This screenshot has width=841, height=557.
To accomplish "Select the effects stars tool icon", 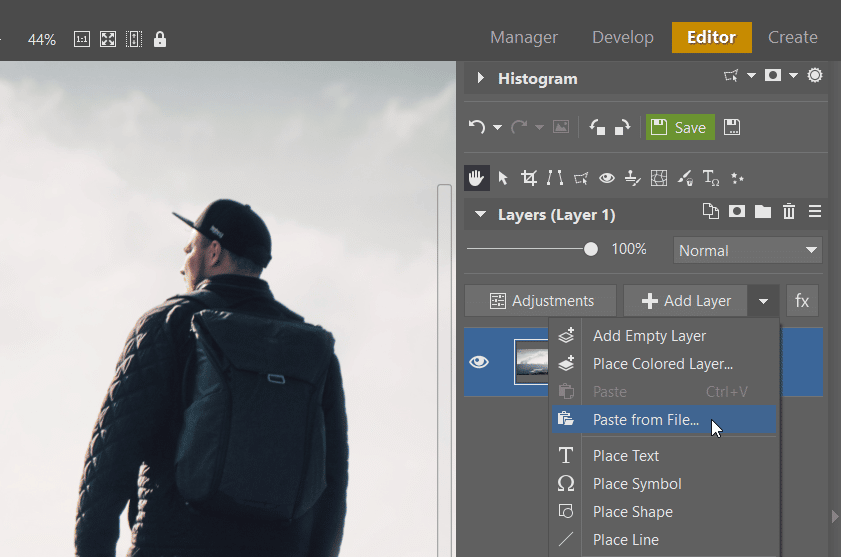I will (737, 178).
